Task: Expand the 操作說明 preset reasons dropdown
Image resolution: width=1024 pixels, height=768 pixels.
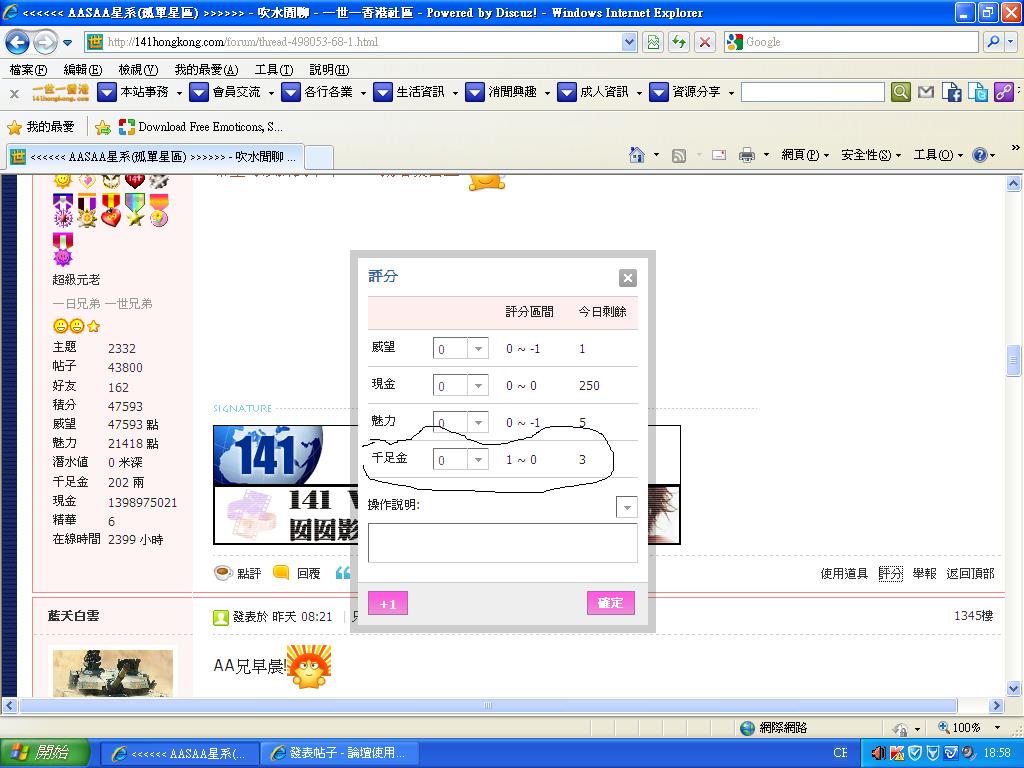Action: [627, 508]
